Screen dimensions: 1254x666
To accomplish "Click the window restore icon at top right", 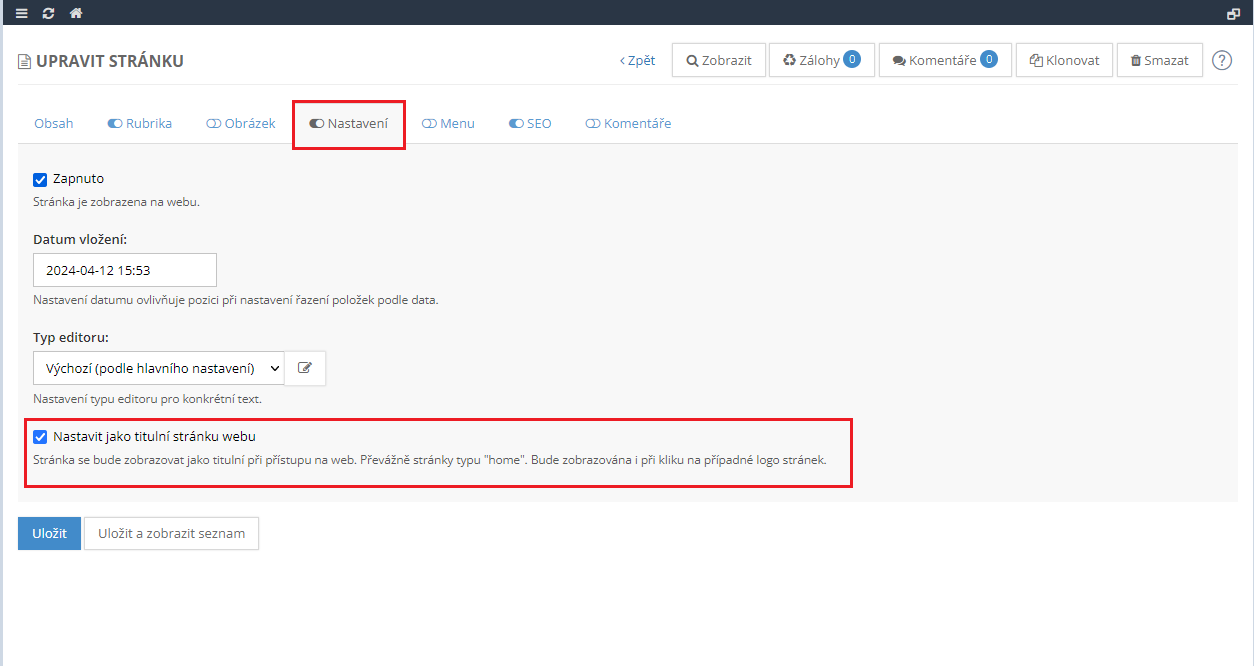I will (1233, 13).
